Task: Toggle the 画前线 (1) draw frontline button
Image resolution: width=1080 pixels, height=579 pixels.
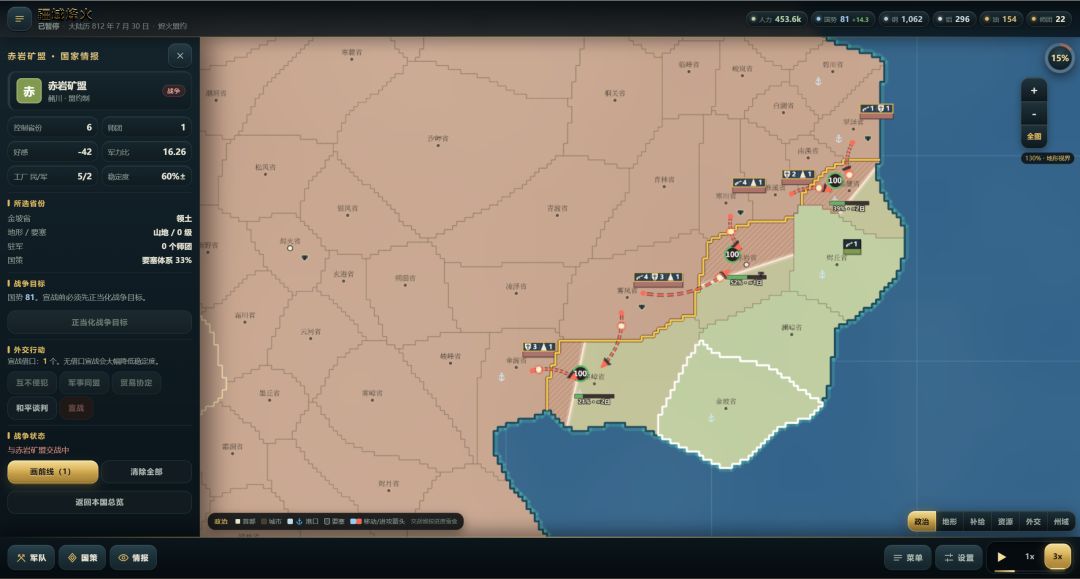Action: click(x=52, y=472)
